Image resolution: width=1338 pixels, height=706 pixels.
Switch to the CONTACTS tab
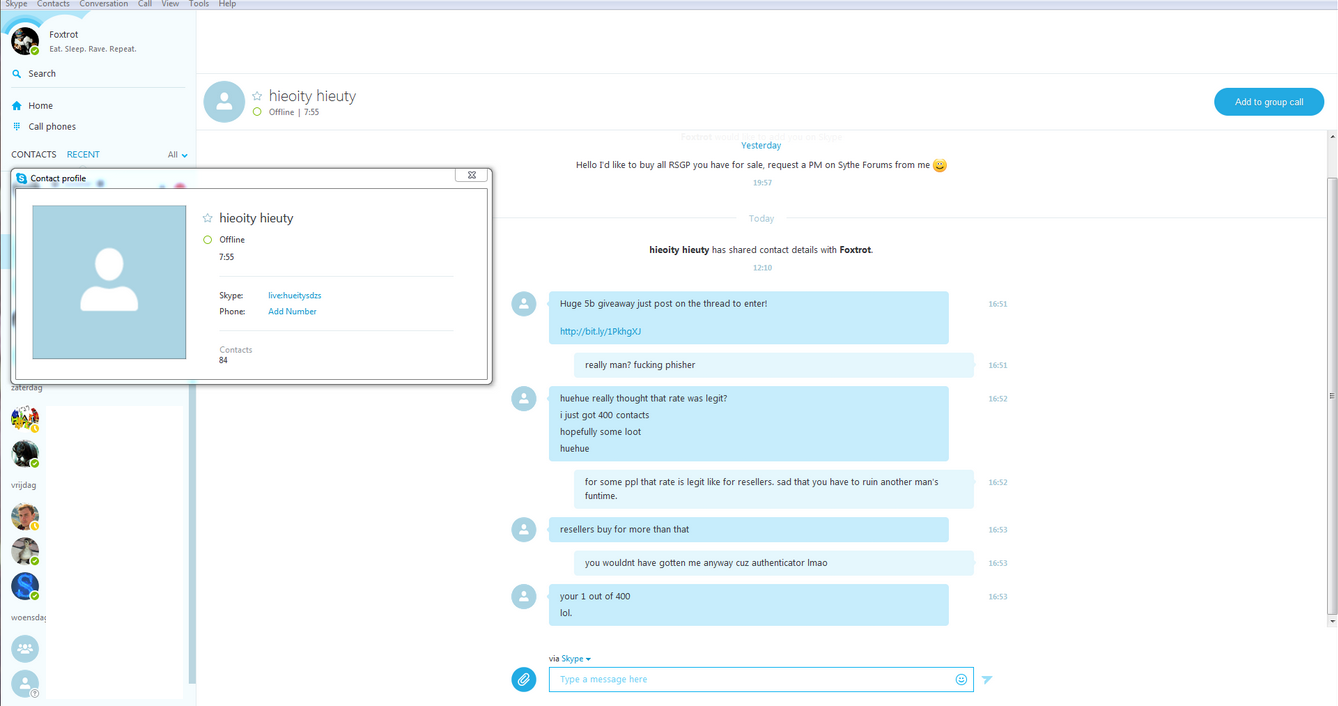pos(34,155)
